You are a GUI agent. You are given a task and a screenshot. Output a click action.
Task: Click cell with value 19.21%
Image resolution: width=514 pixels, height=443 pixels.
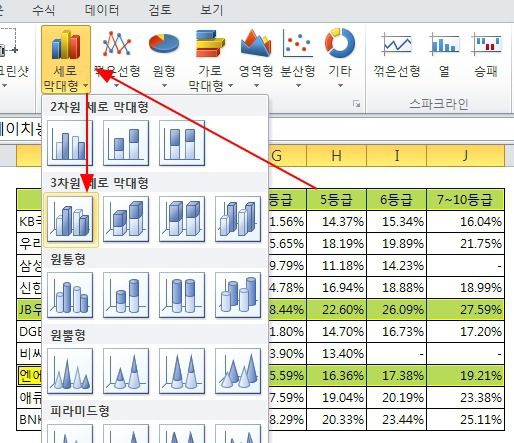point(465,375)
